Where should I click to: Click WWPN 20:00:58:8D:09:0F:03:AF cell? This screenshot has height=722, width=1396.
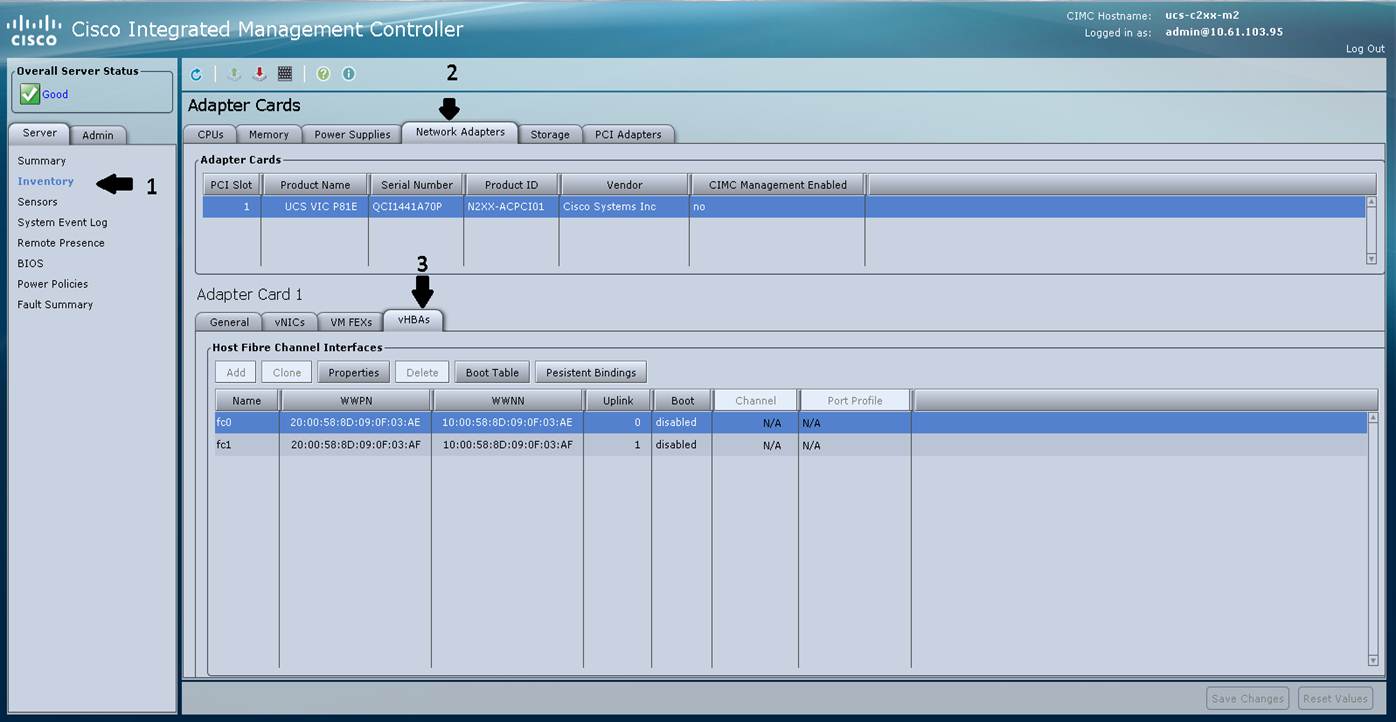click(355, 445)
